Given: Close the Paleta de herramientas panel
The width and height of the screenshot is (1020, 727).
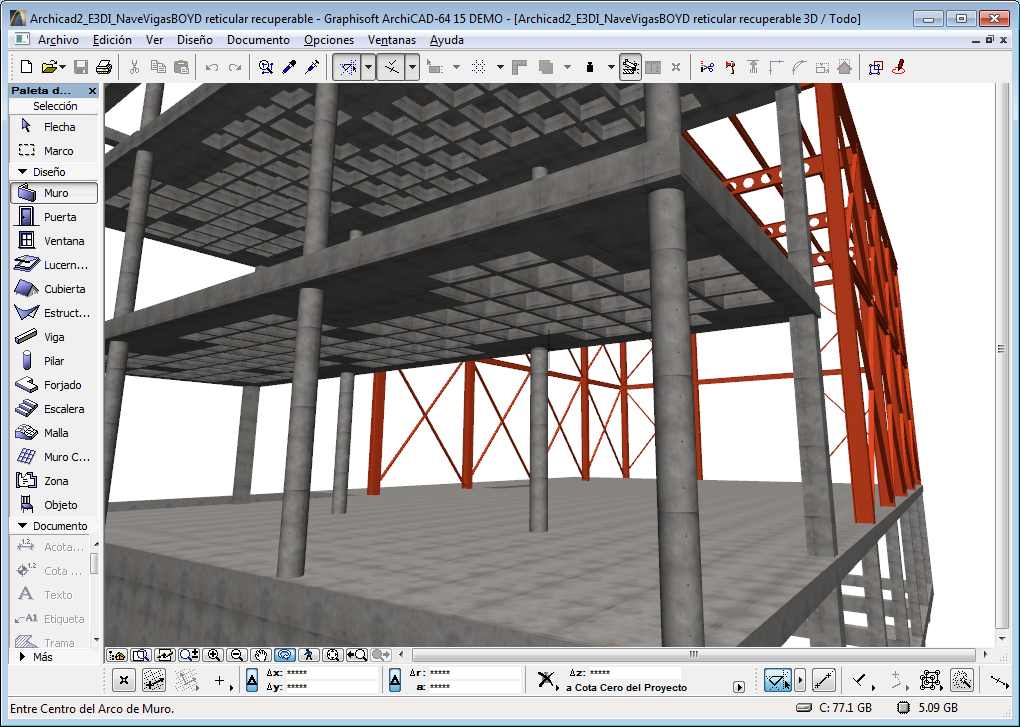Looking at the screenshot, I should 92,91.
